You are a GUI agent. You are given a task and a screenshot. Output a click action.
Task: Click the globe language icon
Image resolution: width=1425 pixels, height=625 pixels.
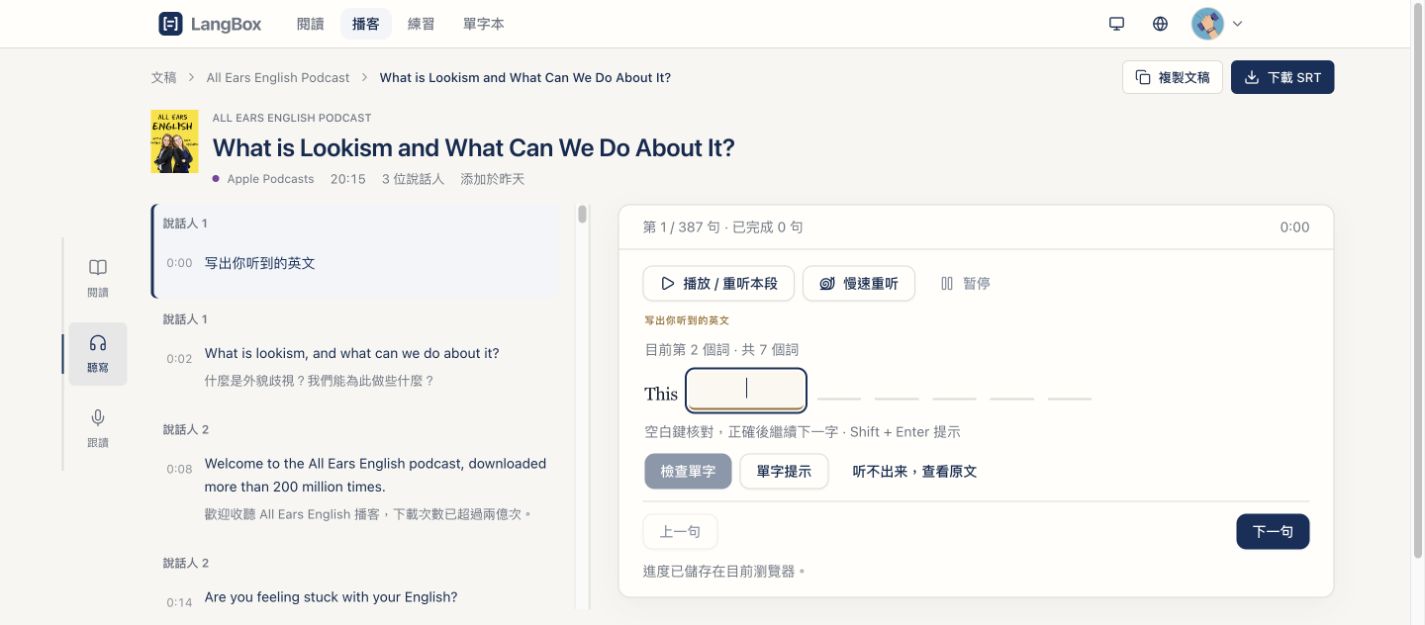coord(1160,24)
